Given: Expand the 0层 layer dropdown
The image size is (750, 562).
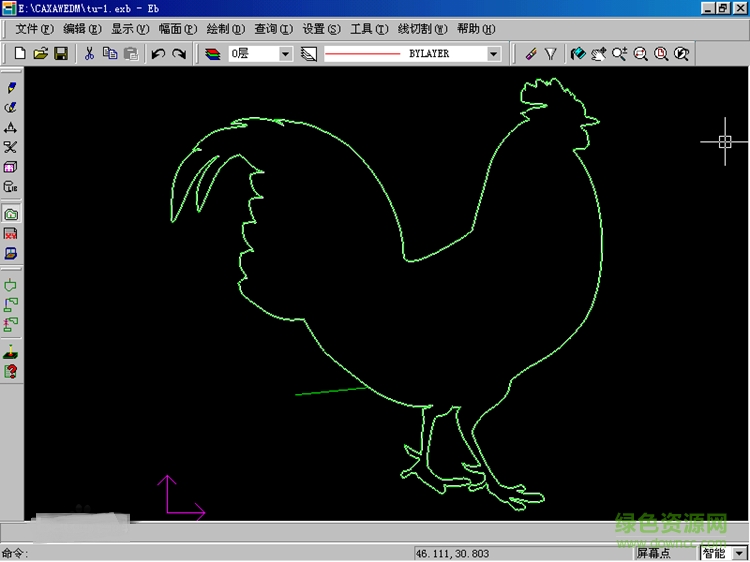Looking at the screenshot, I should [x=285, y=54].
